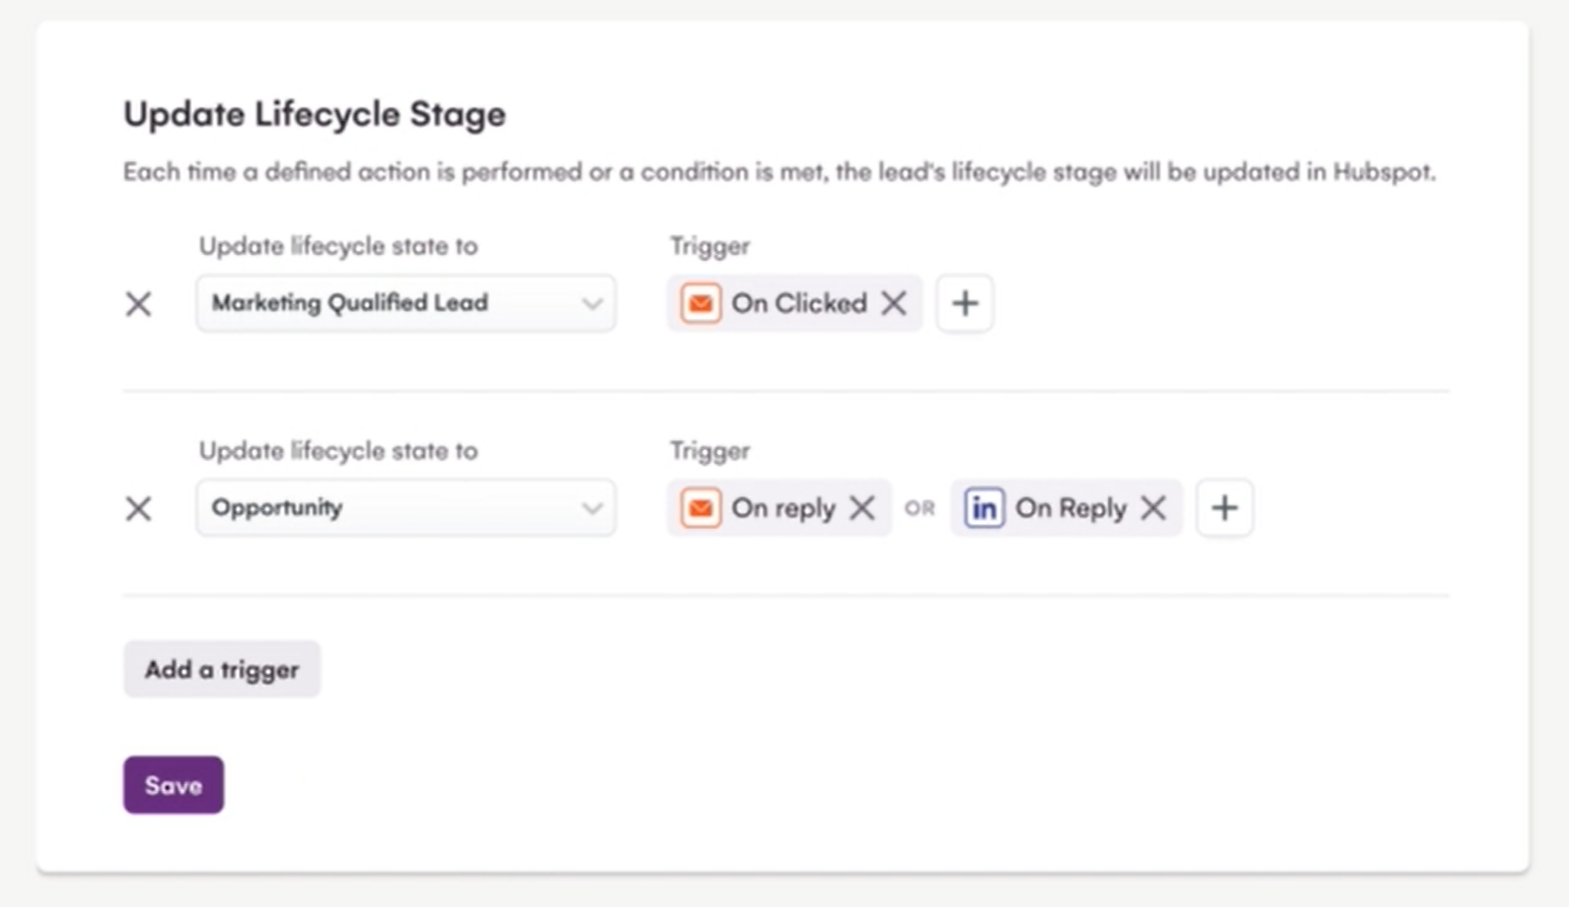Click the OR operator between reply triggers
Screen dimensions: 1569x907
pyautogui.click(x=920, y=509)
